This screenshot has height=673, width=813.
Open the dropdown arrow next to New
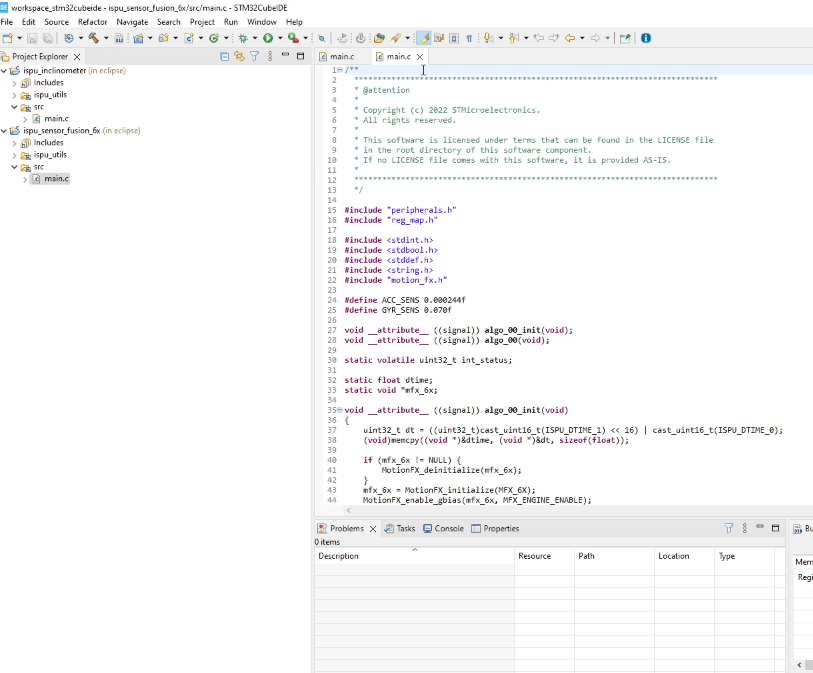19,38
